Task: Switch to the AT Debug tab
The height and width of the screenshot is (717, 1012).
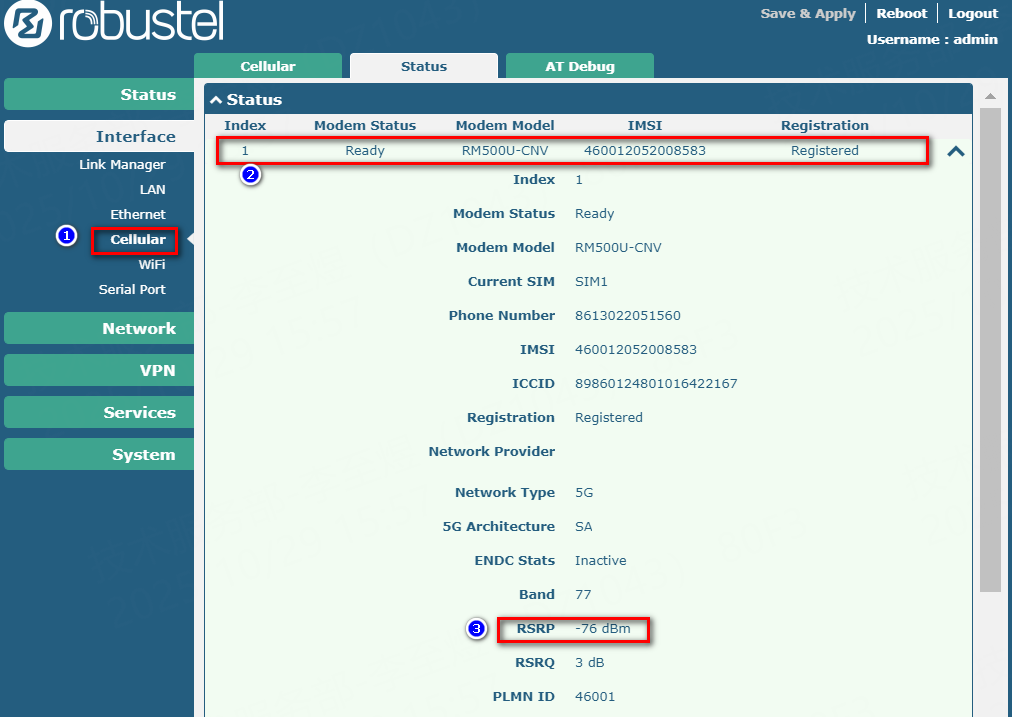Action: pyautogui.click(x=579, y=66)
